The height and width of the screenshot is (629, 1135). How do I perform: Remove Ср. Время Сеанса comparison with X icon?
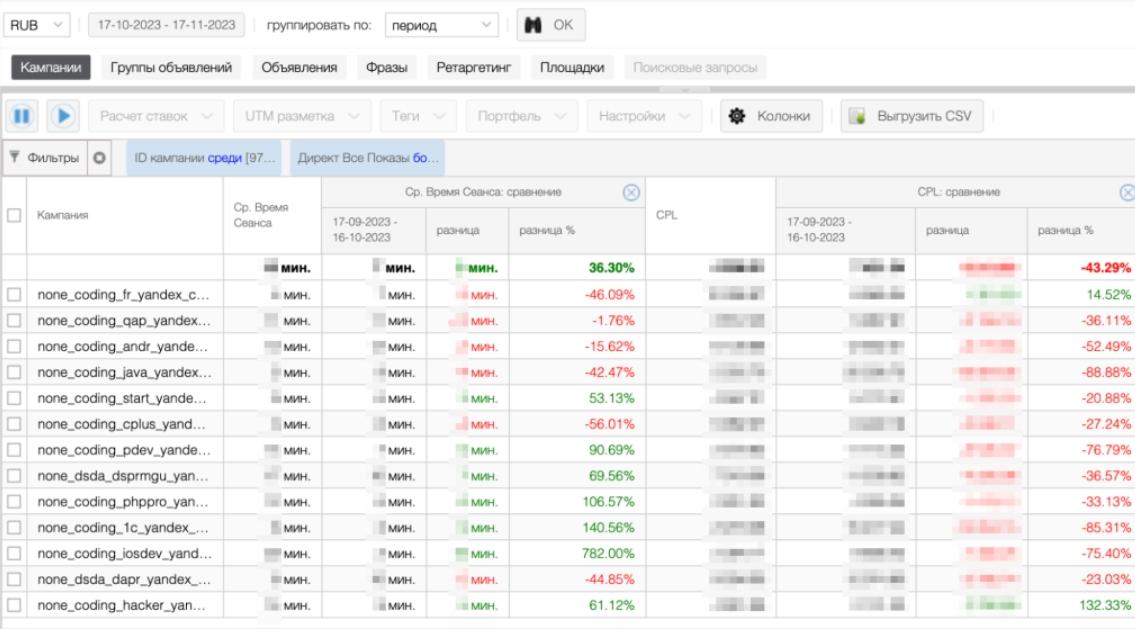631,193
